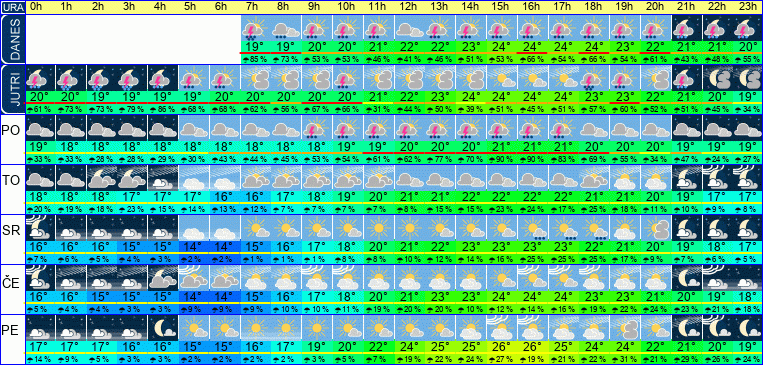Click the PO 15h thunderstorm icon
The width and height of the screenshot is (763, 365).
(502, 128)
